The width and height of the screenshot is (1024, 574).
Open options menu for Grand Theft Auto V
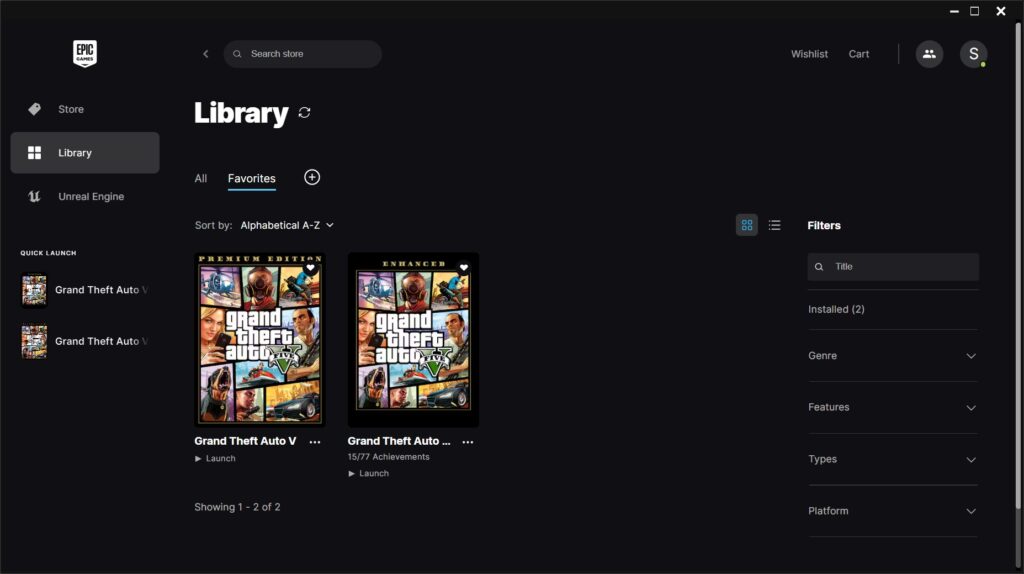point(315,442)
